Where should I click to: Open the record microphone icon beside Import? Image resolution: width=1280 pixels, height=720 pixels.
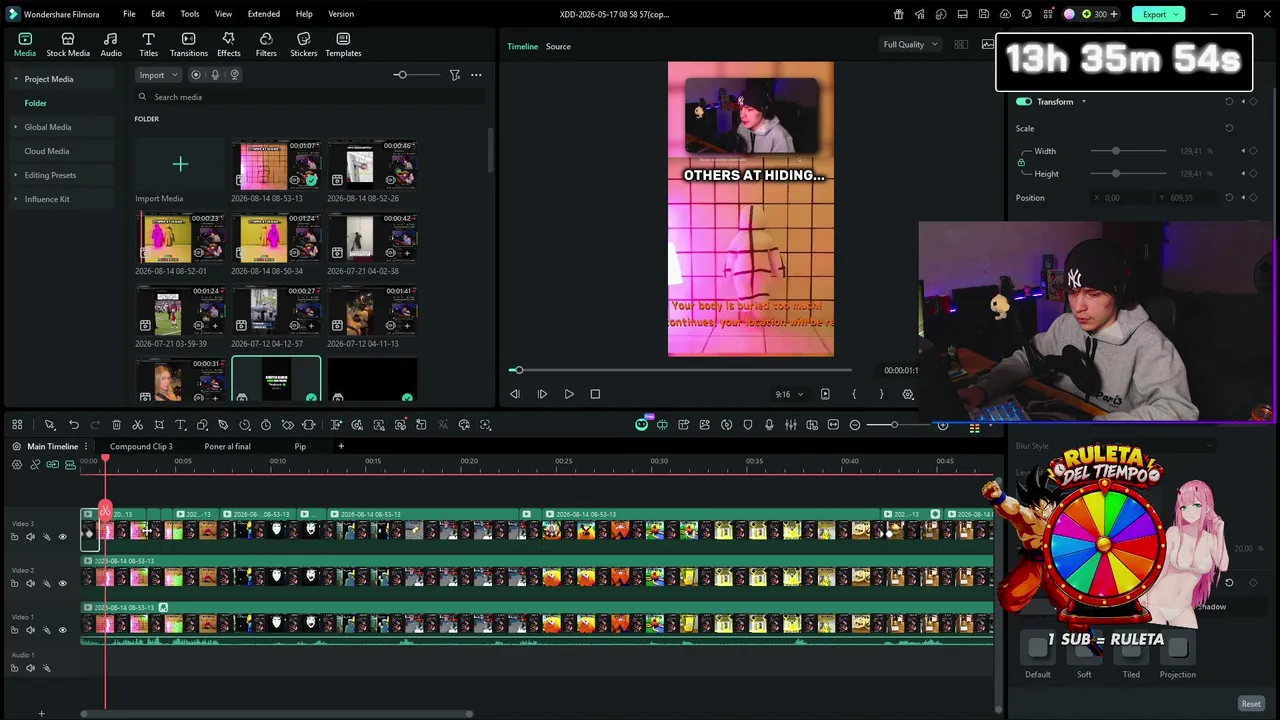coord(215,75)
